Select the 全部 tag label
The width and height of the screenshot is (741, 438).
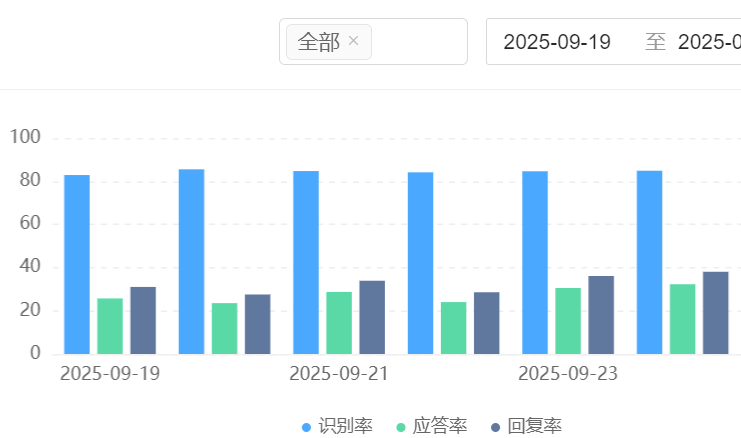318,42
